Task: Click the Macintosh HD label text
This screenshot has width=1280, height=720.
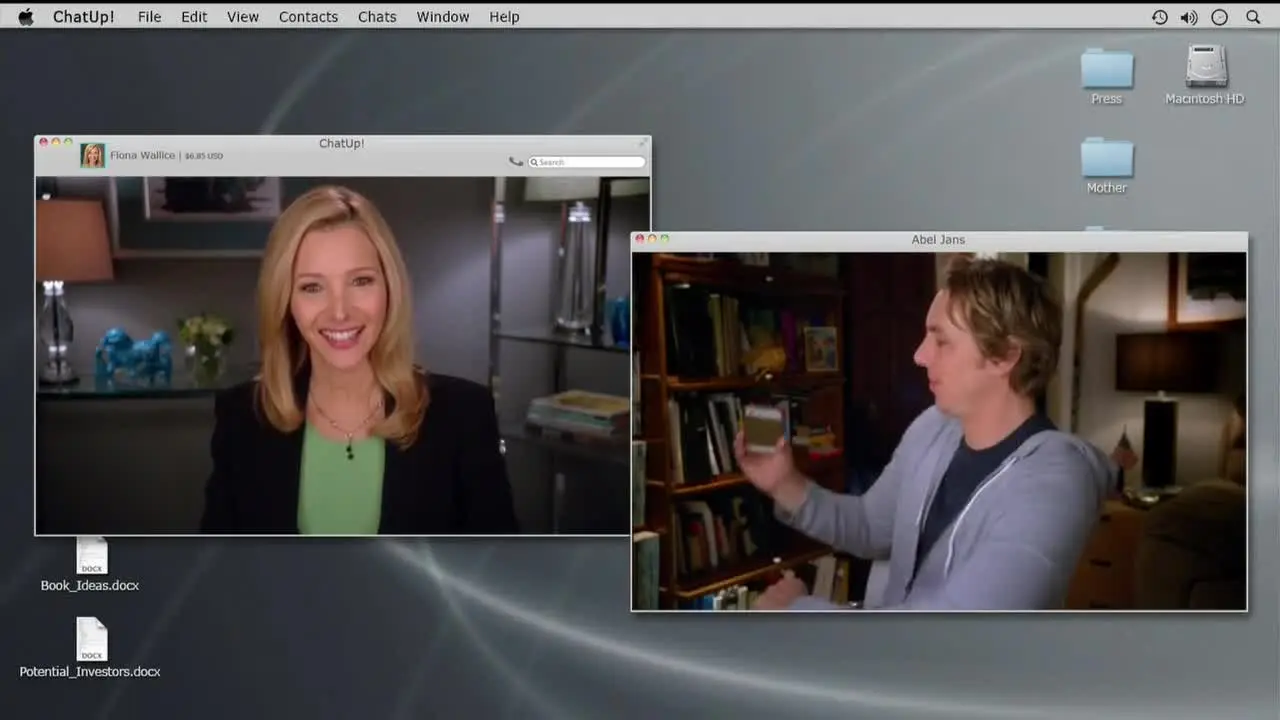Action: pyautogui.click(x=1205, y=99)
